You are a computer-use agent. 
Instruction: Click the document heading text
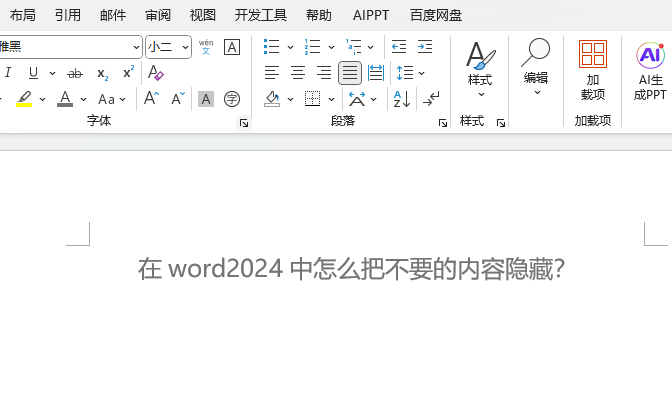click(x=351, y=269)
